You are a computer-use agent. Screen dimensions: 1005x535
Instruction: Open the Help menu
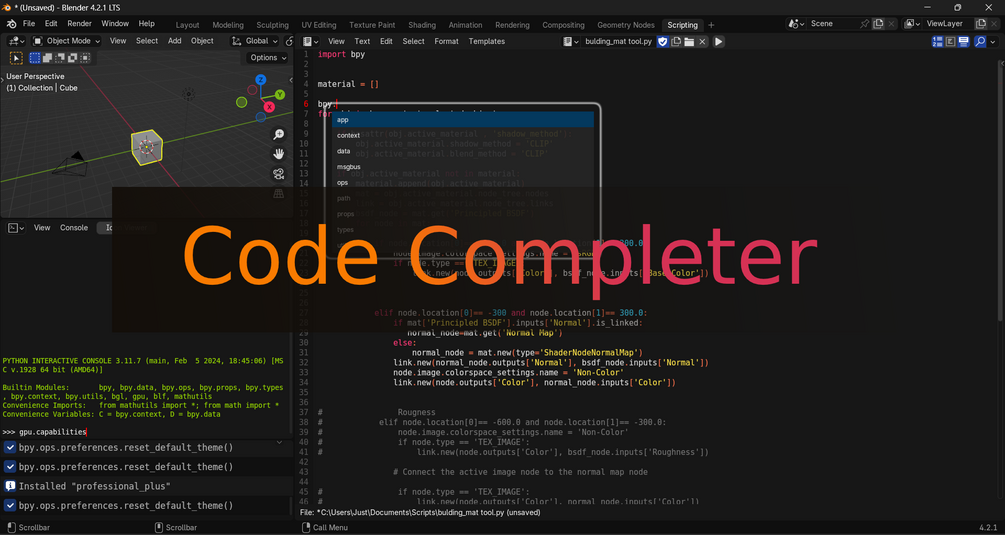(x=147, y=24)
